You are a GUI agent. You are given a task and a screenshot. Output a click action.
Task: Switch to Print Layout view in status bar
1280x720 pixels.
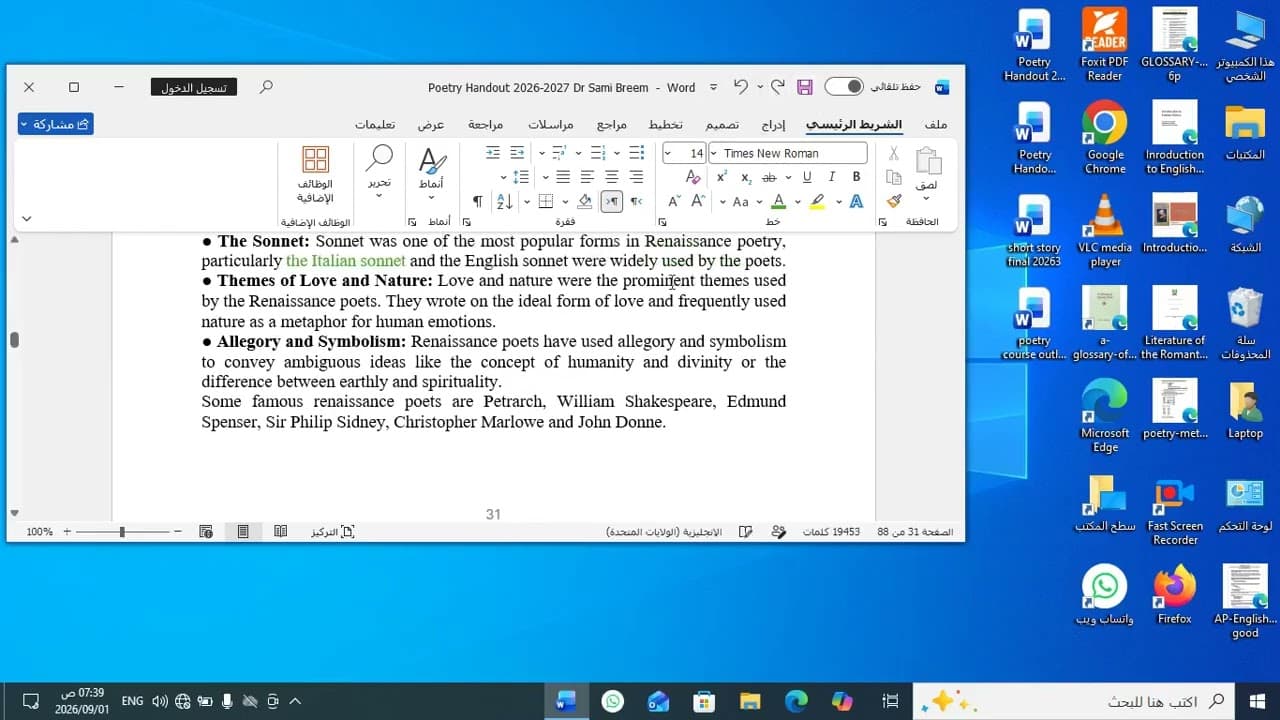[x=242, y=532]
